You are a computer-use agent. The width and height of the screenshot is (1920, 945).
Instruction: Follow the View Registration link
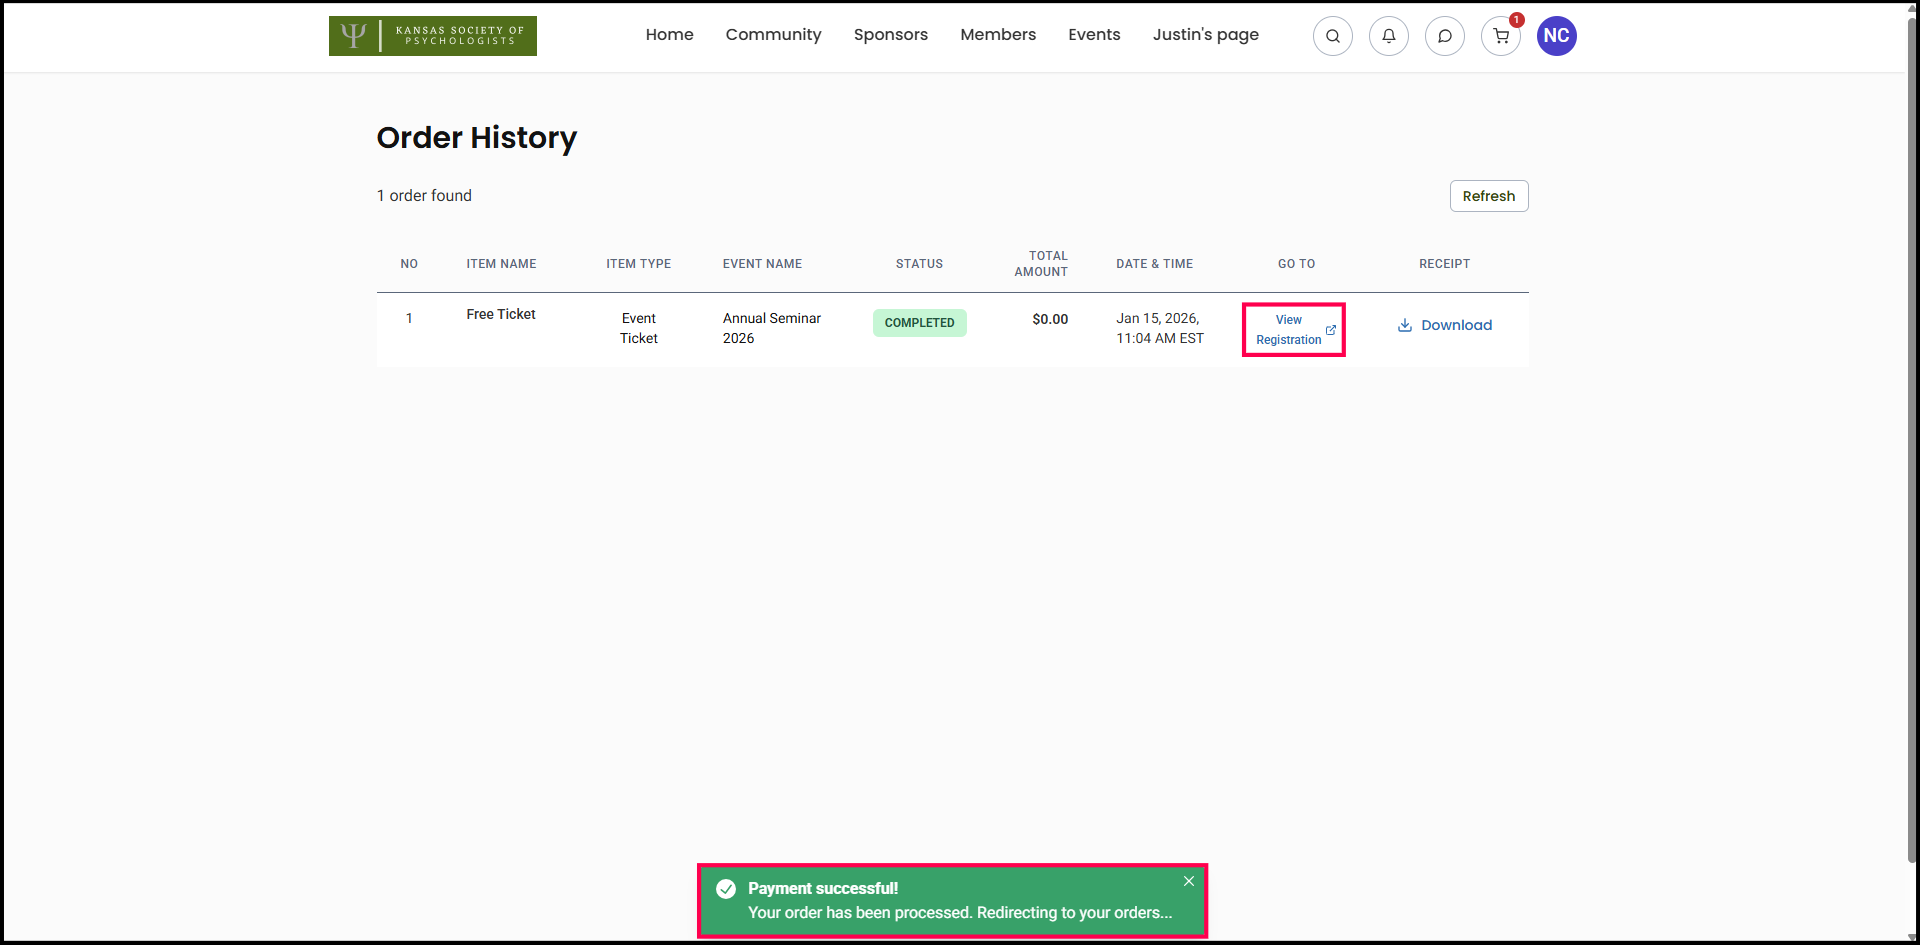click(1288, 330)
